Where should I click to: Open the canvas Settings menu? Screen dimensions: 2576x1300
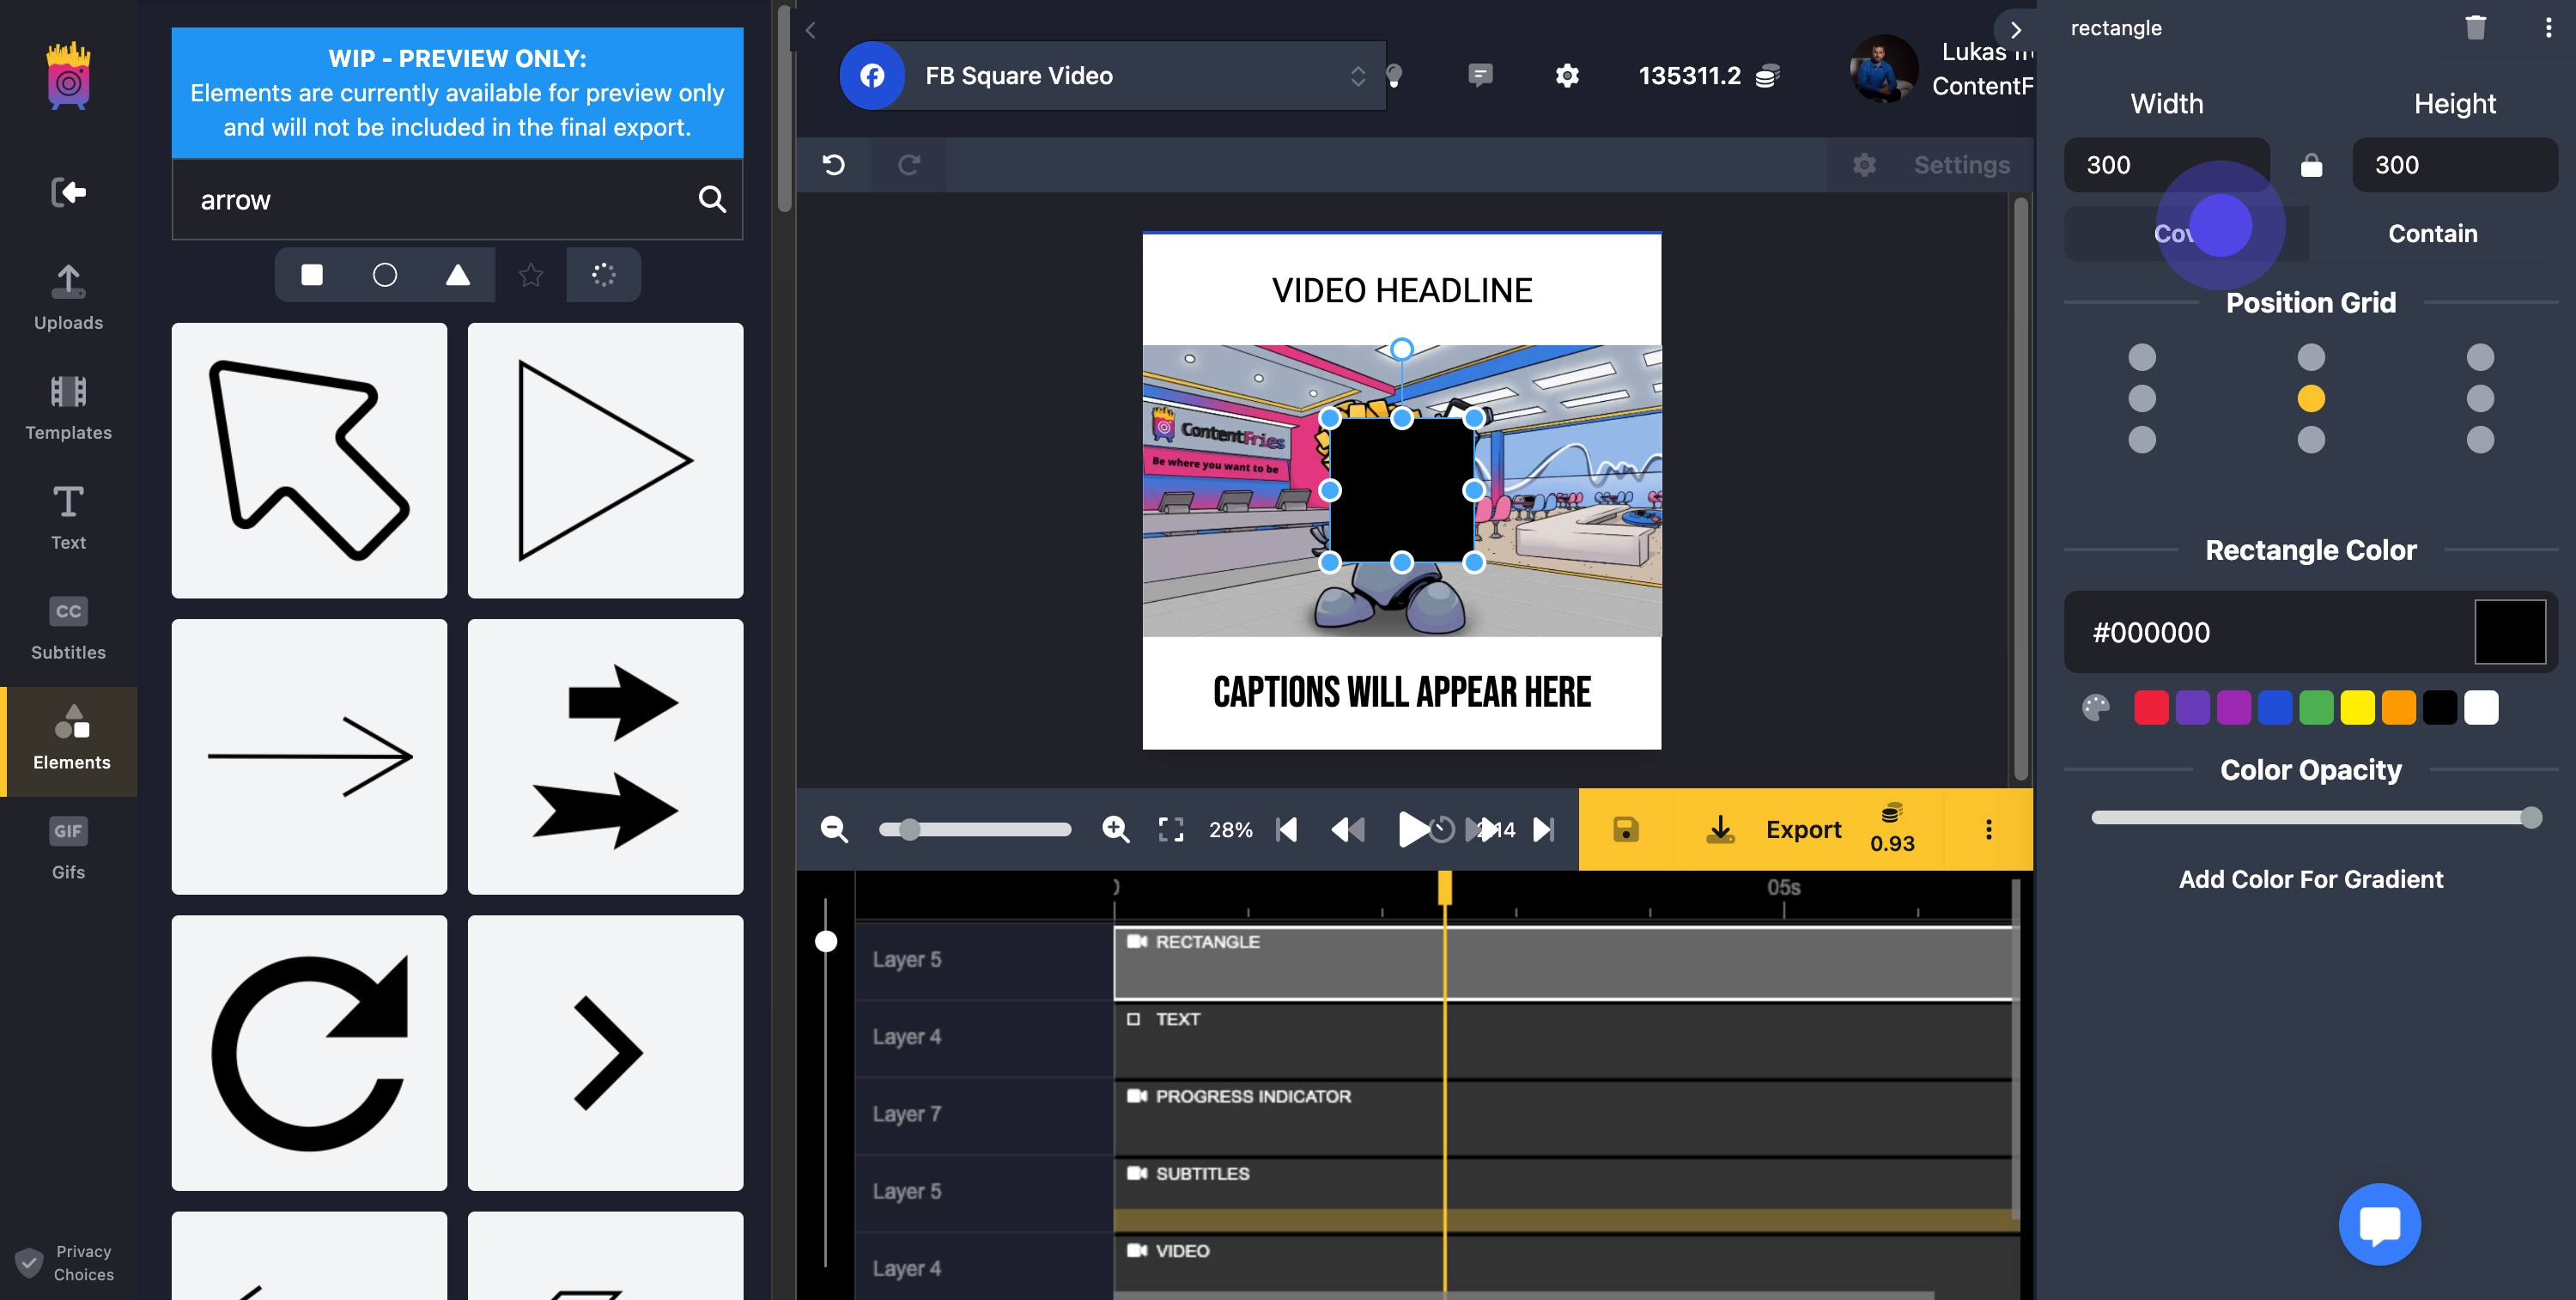[x=1865, y=164]
